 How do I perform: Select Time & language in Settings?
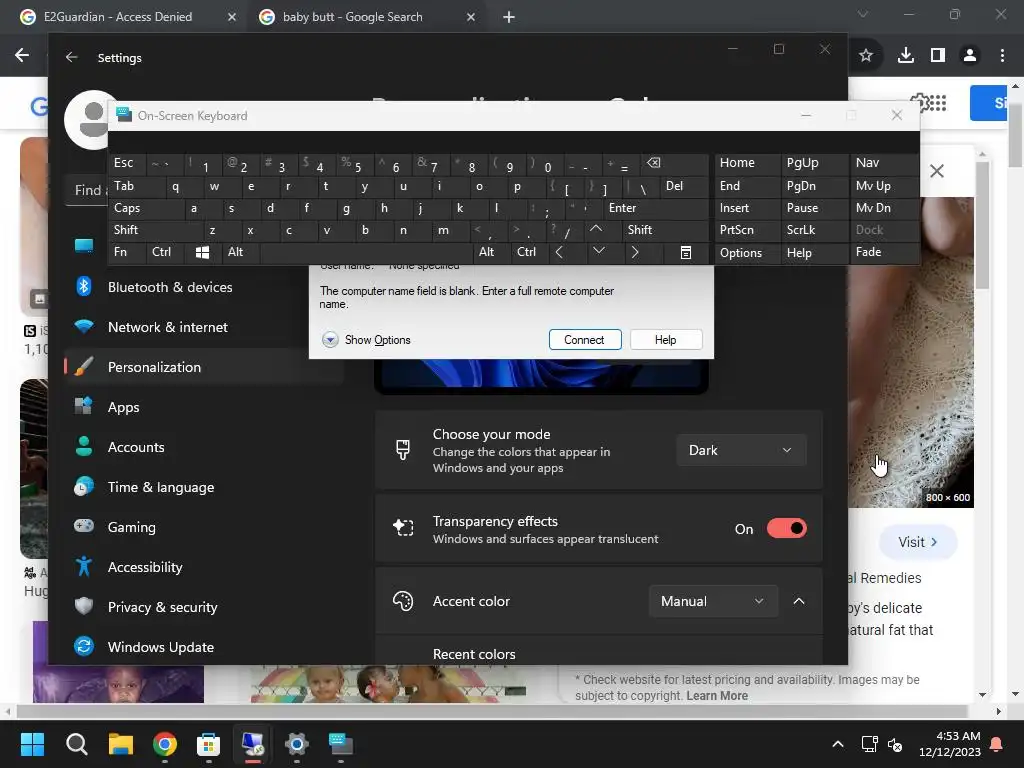coord(204,487)
